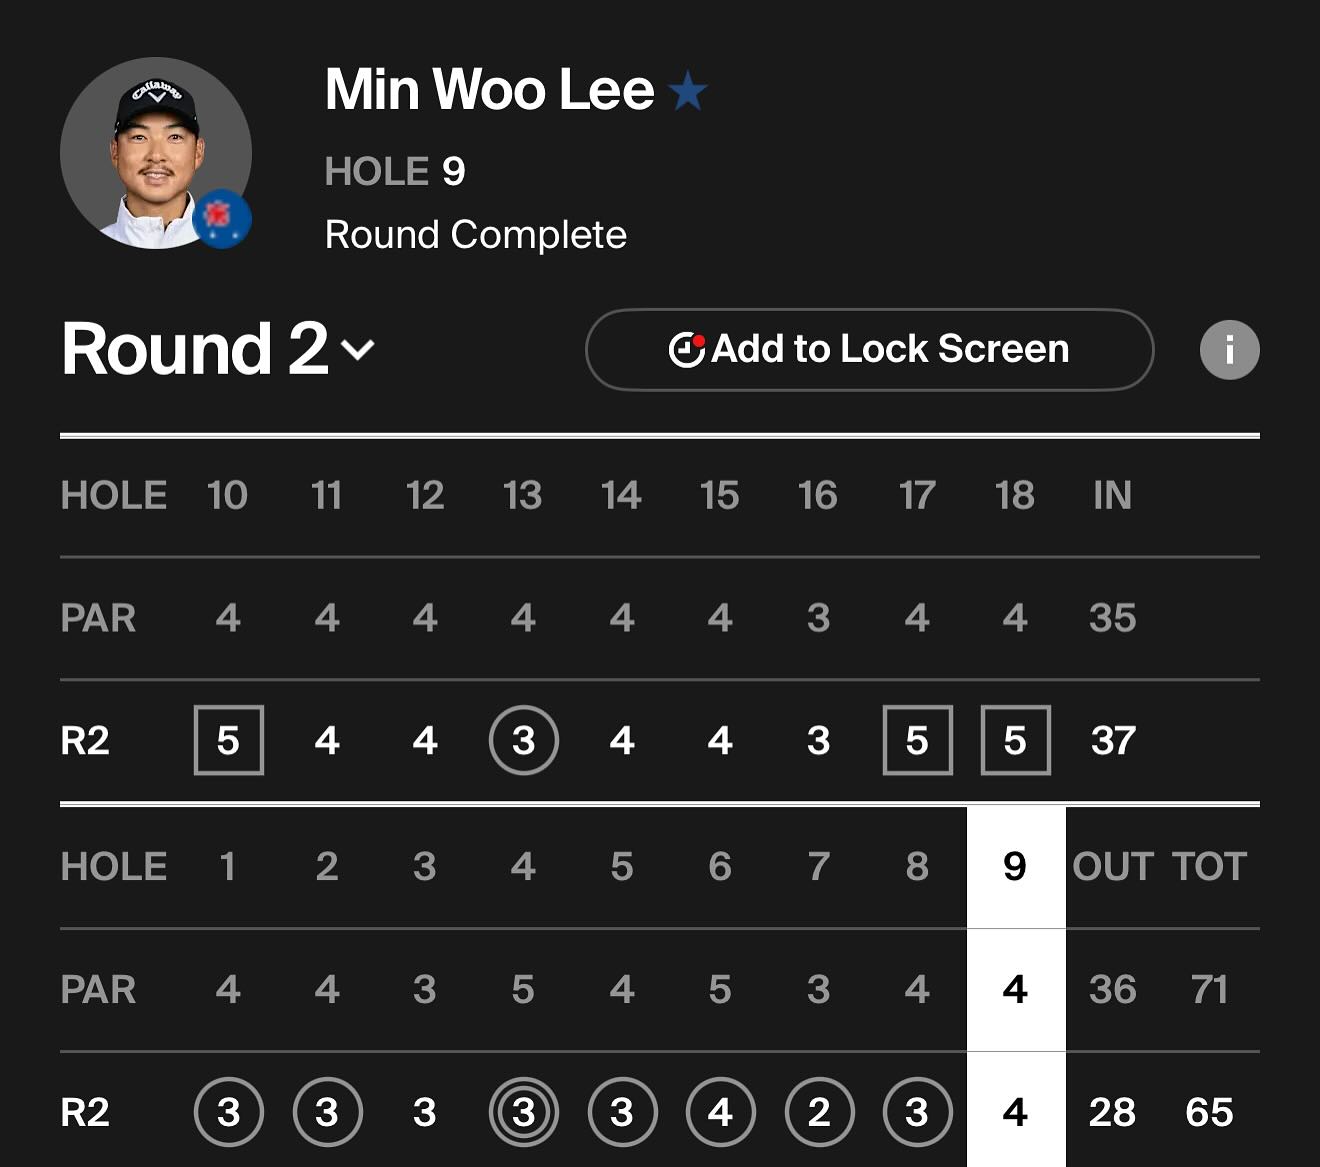Select the boxed bogey score on hole 18
Viewport: 1320px width, 1167px height.
pyautogui.click(x=1015, y=741)
